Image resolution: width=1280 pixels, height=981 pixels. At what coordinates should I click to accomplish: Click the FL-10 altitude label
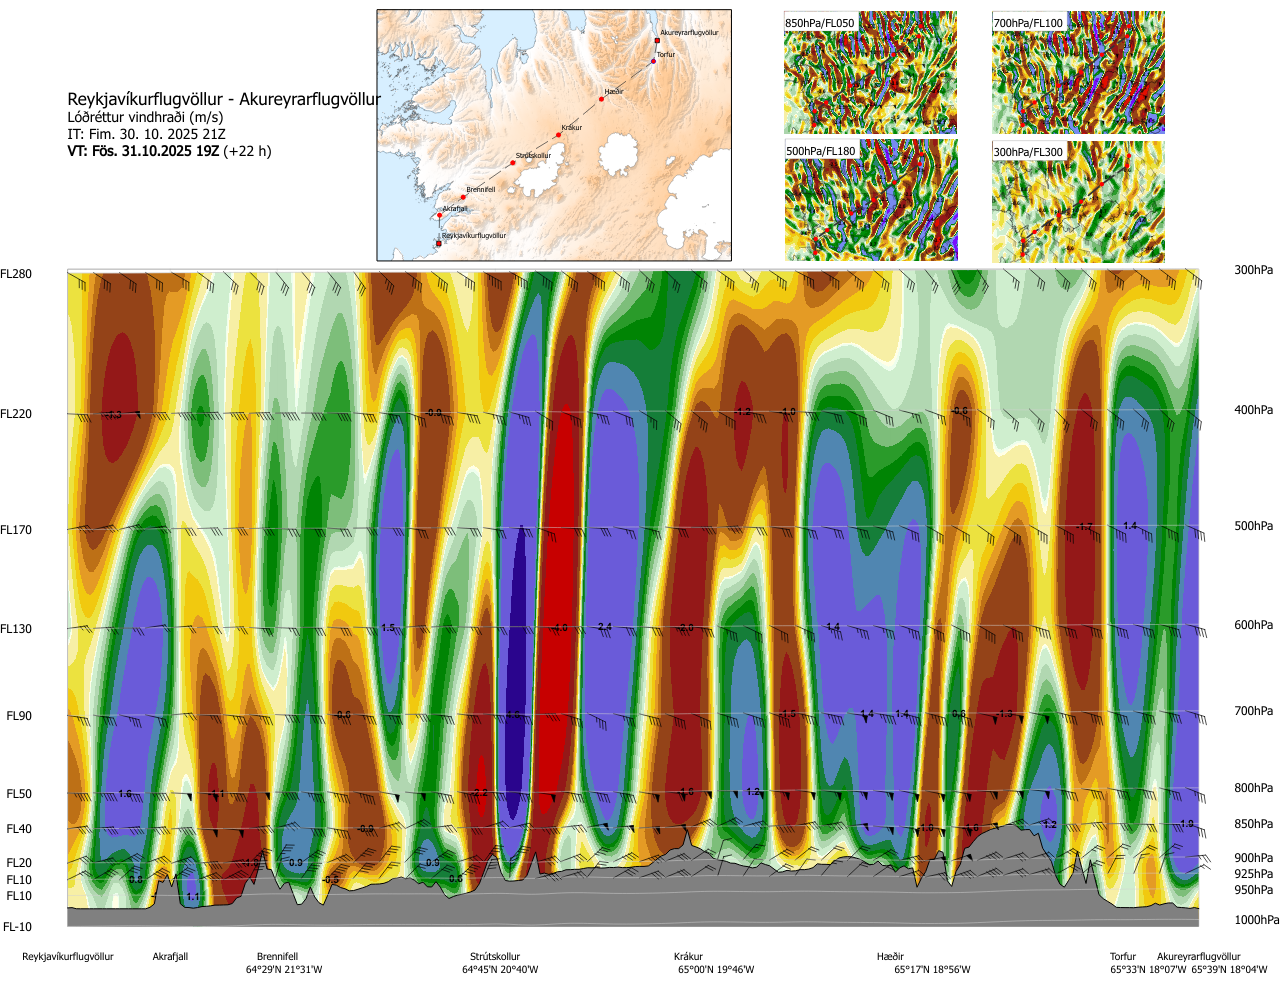(17, 927)
